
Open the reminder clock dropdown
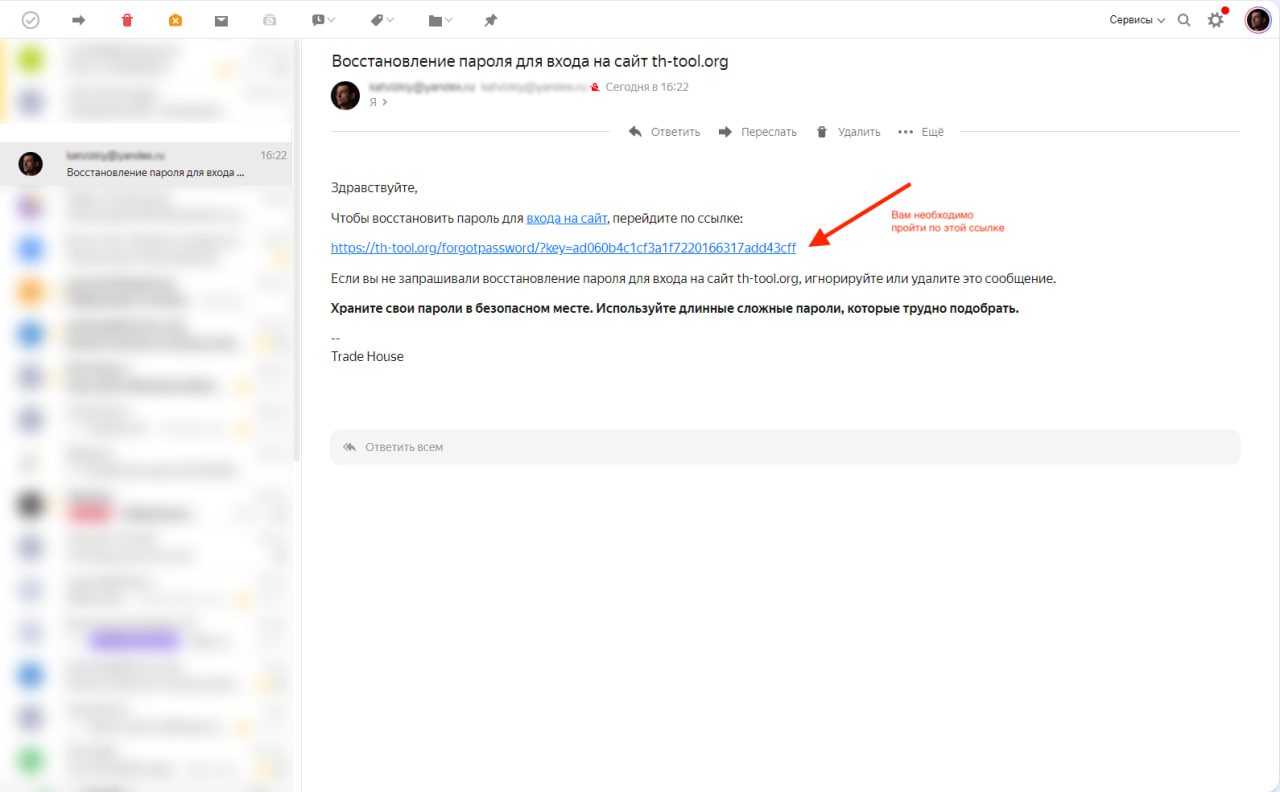tap(322, 20)
